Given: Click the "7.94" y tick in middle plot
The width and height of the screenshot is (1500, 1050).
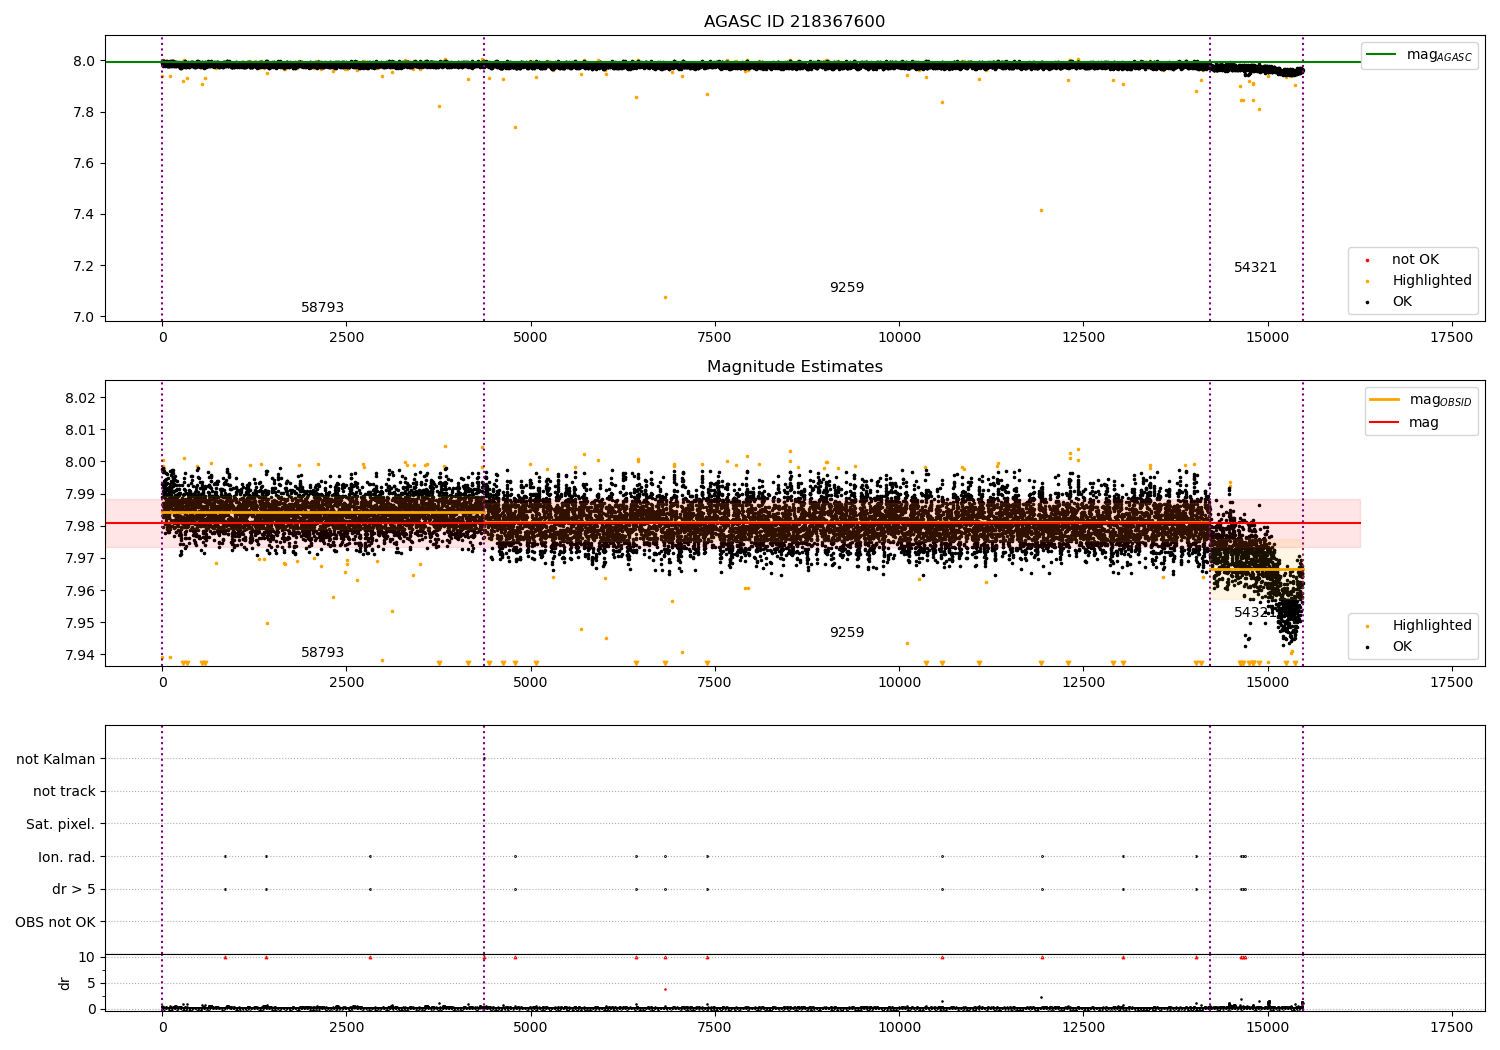Looking at the screenshot, I should (x=81, y=655).
